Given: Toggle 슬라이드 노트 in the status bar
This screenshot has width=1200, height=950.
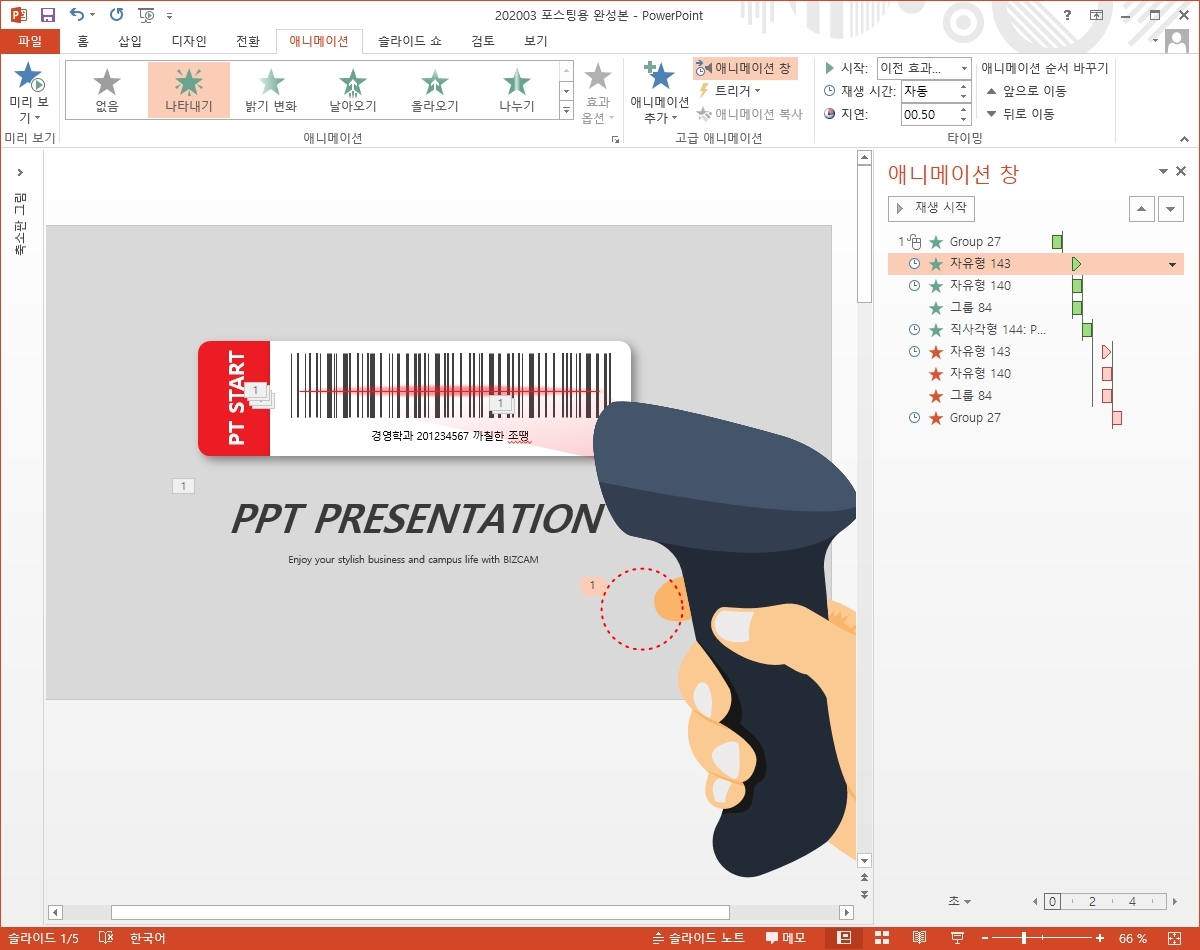Looking at the screenshot, I should point(698,938).
